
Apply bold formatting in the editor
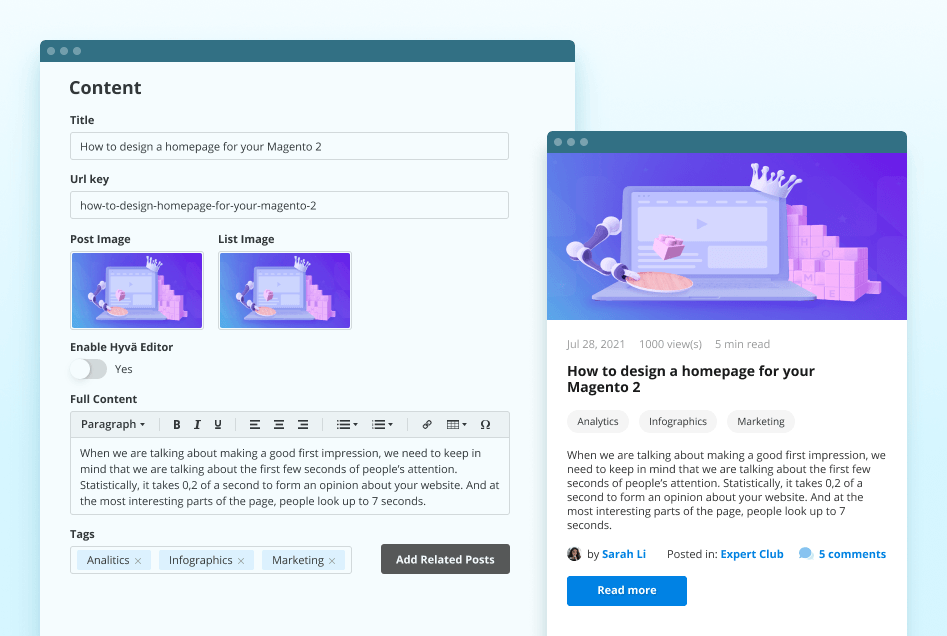[x=177, y=424]
